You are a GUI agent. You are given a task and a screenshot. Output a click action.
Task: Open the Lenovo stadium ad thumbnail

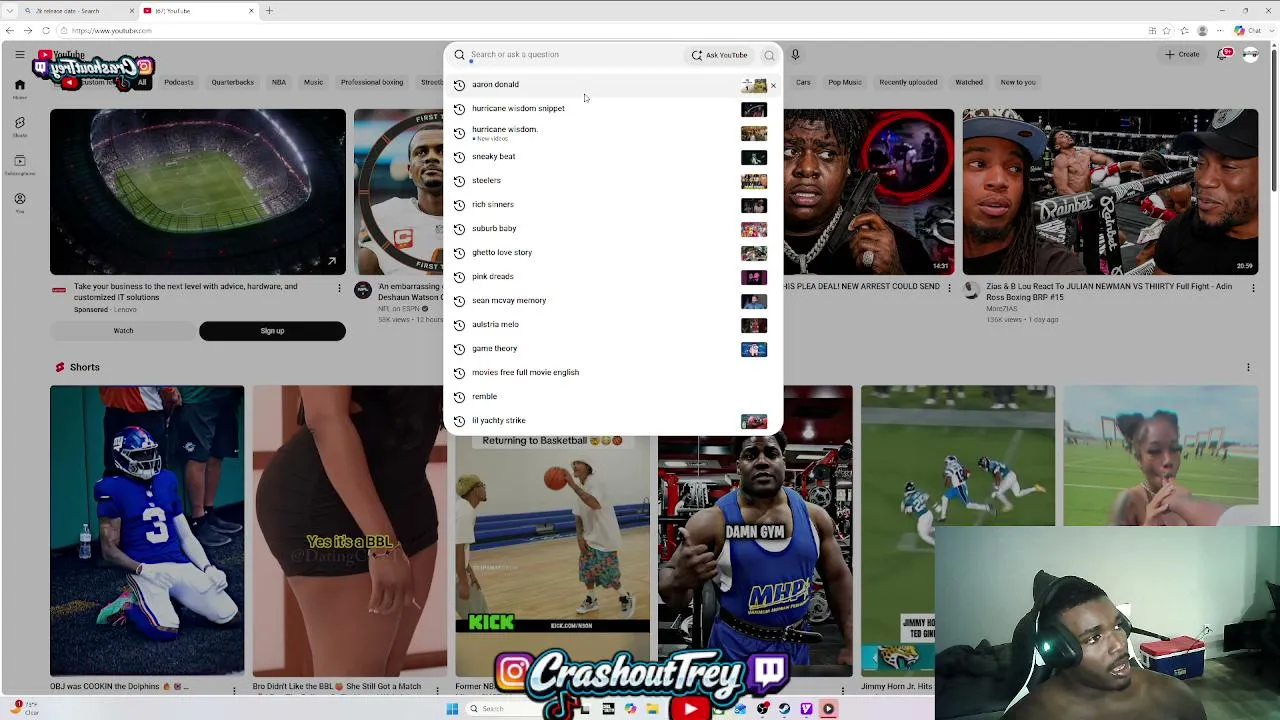point(198,192)
